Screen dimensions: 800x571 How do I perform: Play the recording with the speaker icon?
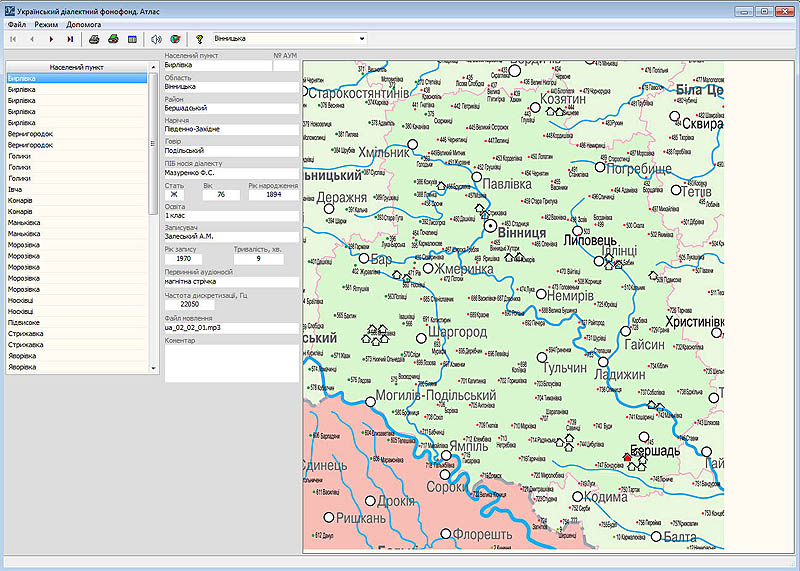[x=156, y=39]
